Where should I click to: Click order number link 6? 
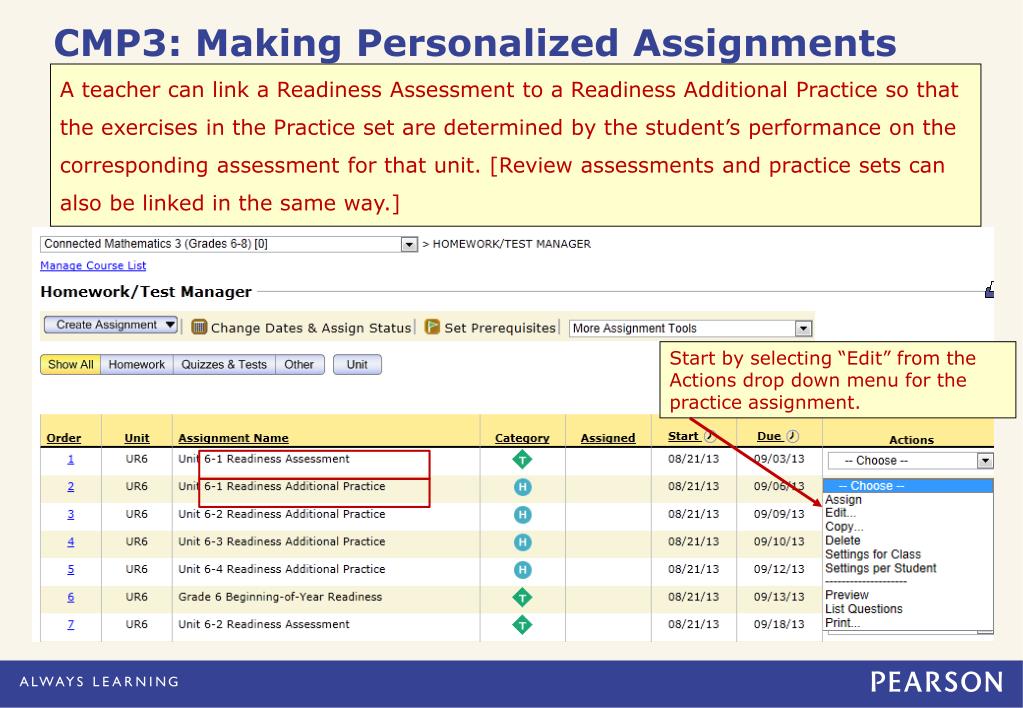(70, 597)
